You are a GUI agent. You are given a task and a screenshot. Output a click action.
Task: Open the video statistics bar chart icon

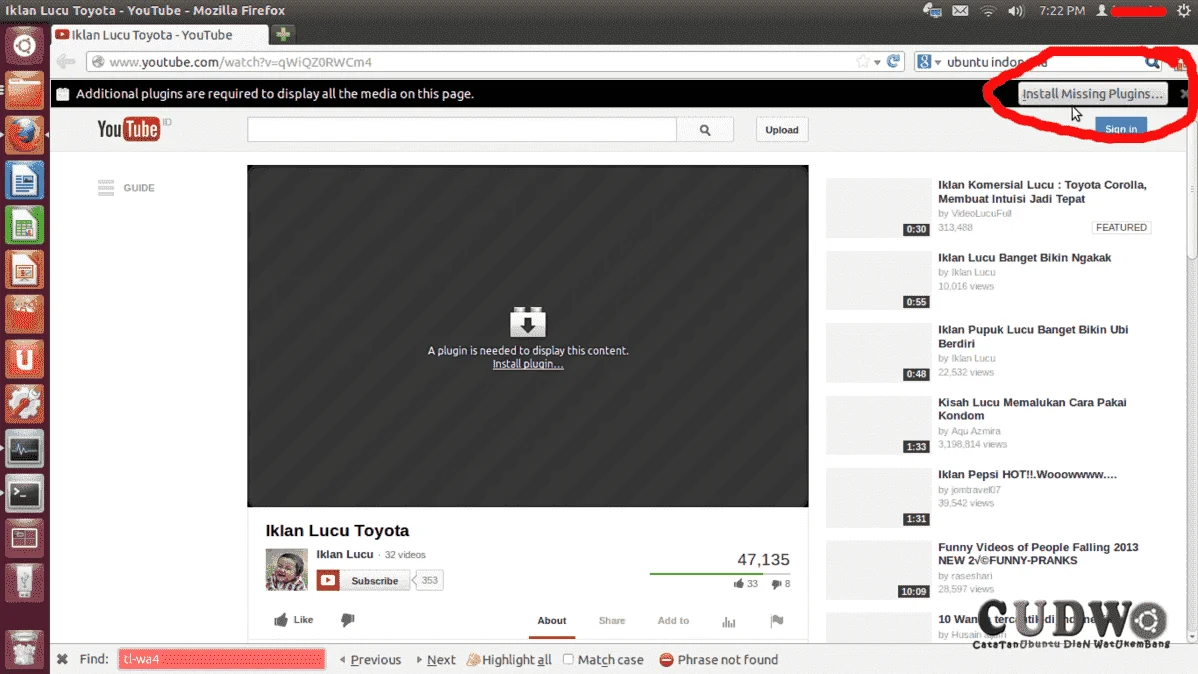[x=729, y=621]
